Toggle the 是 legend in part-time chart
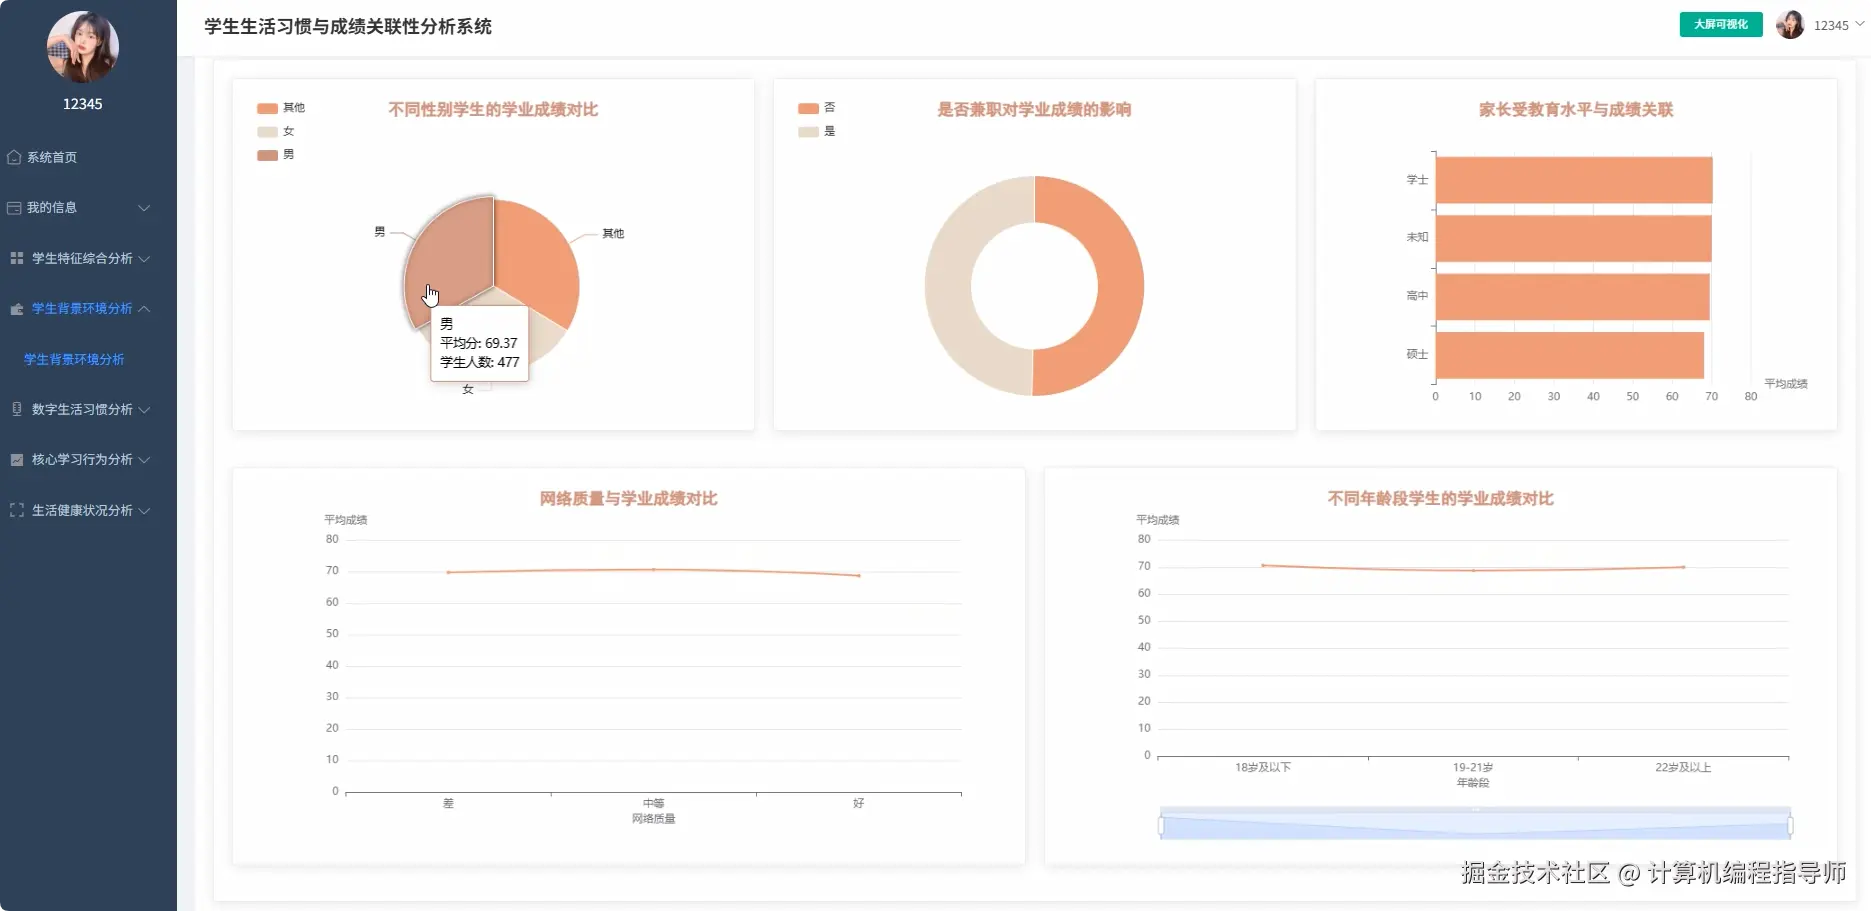 pyautogui.click(x=817, y=131)
